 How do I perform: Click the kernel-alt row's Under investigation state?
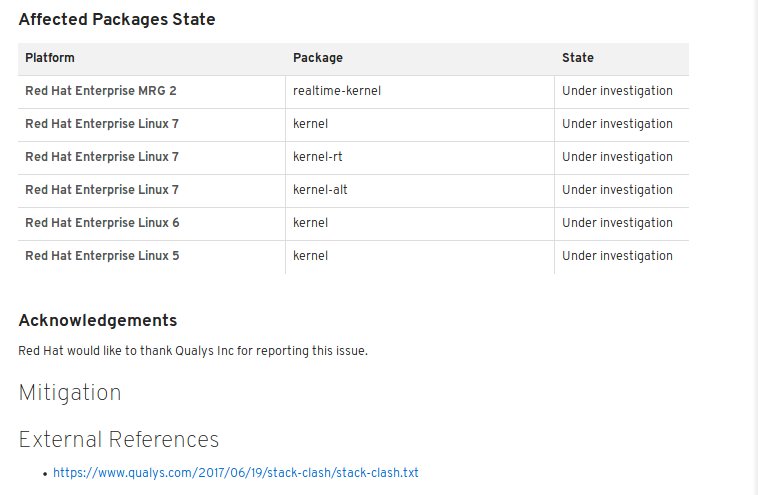click(x=617, y=190)
